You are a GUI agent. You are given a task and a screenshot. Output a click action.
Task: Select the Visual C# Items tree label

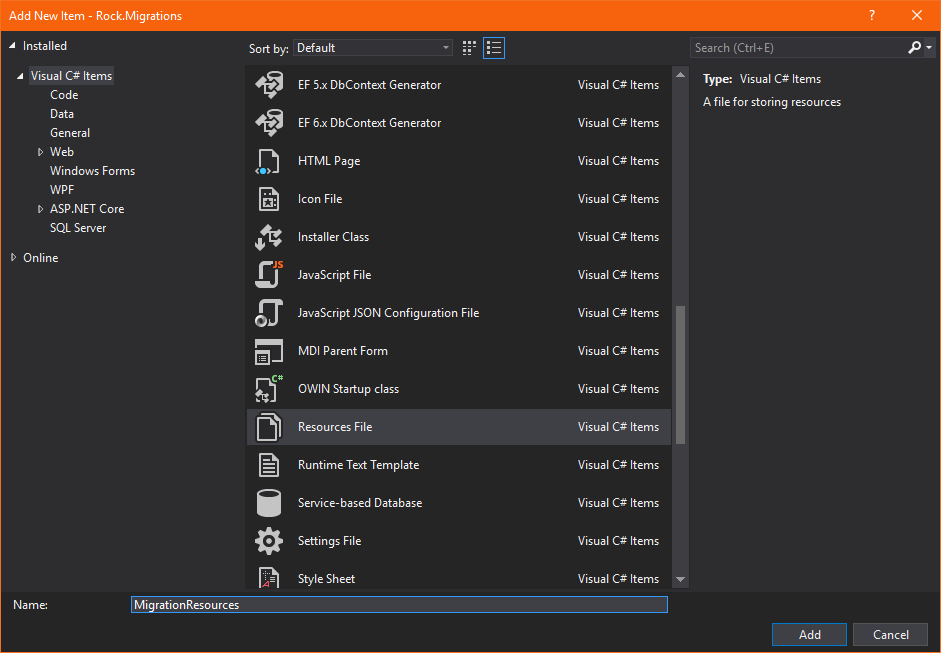[71, 76]
